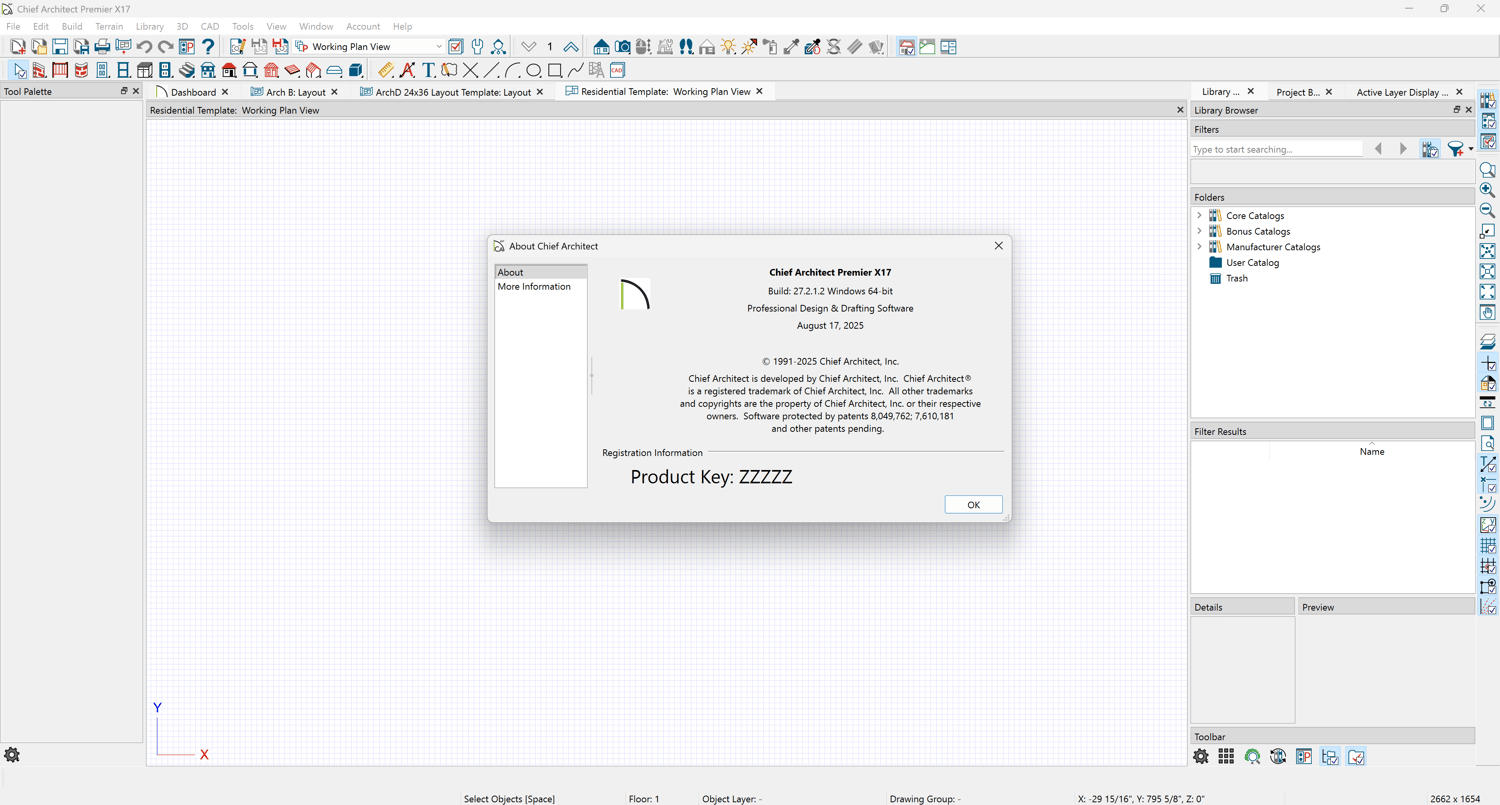Open the File menu
Image resolution: width=1500 pixels, height=805 pixels.
click(13, 26)
